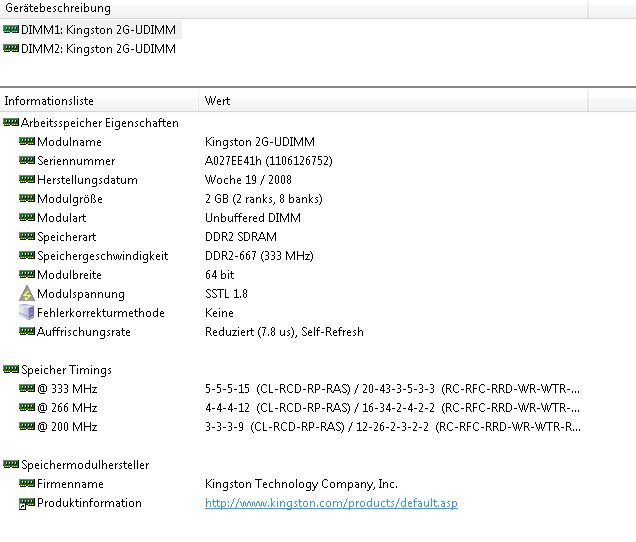Click the memory icon beside DIMM2
This screenshot has width=636, height=542.
(x=11, y=48)
